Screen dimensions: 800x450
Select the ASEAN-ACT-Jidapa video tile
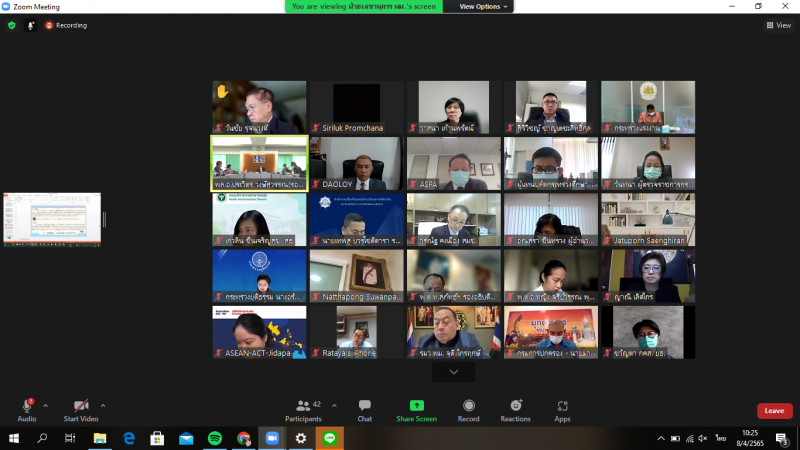(259, 332)
